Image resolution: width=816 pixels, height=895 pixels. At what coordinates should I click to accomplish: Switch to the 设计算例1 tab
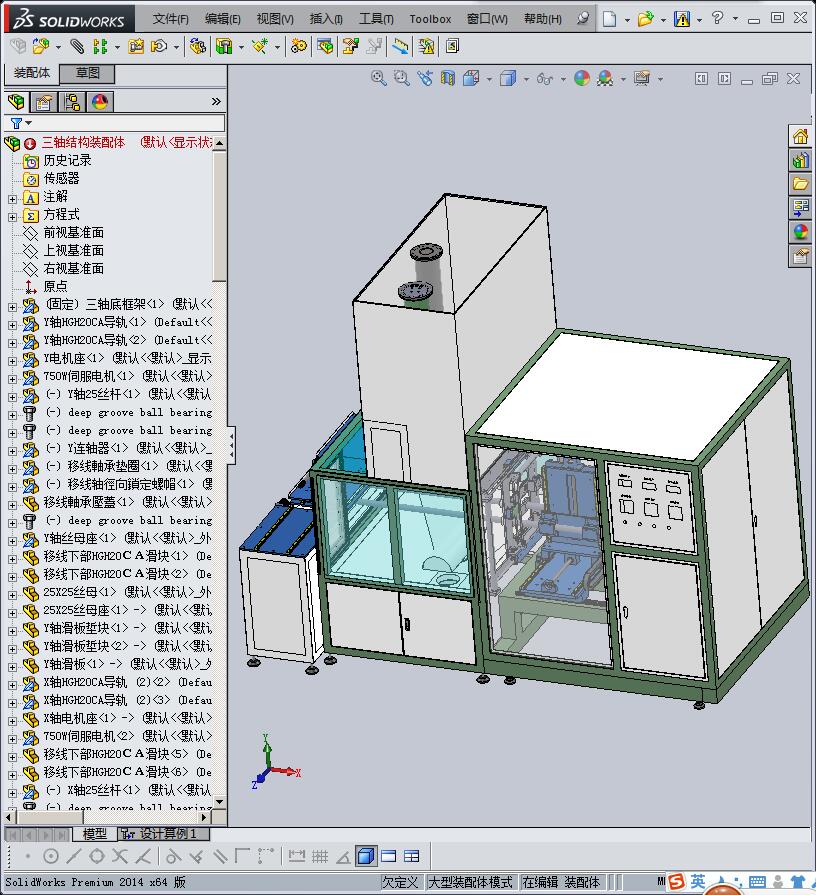(x=164, y=834)
